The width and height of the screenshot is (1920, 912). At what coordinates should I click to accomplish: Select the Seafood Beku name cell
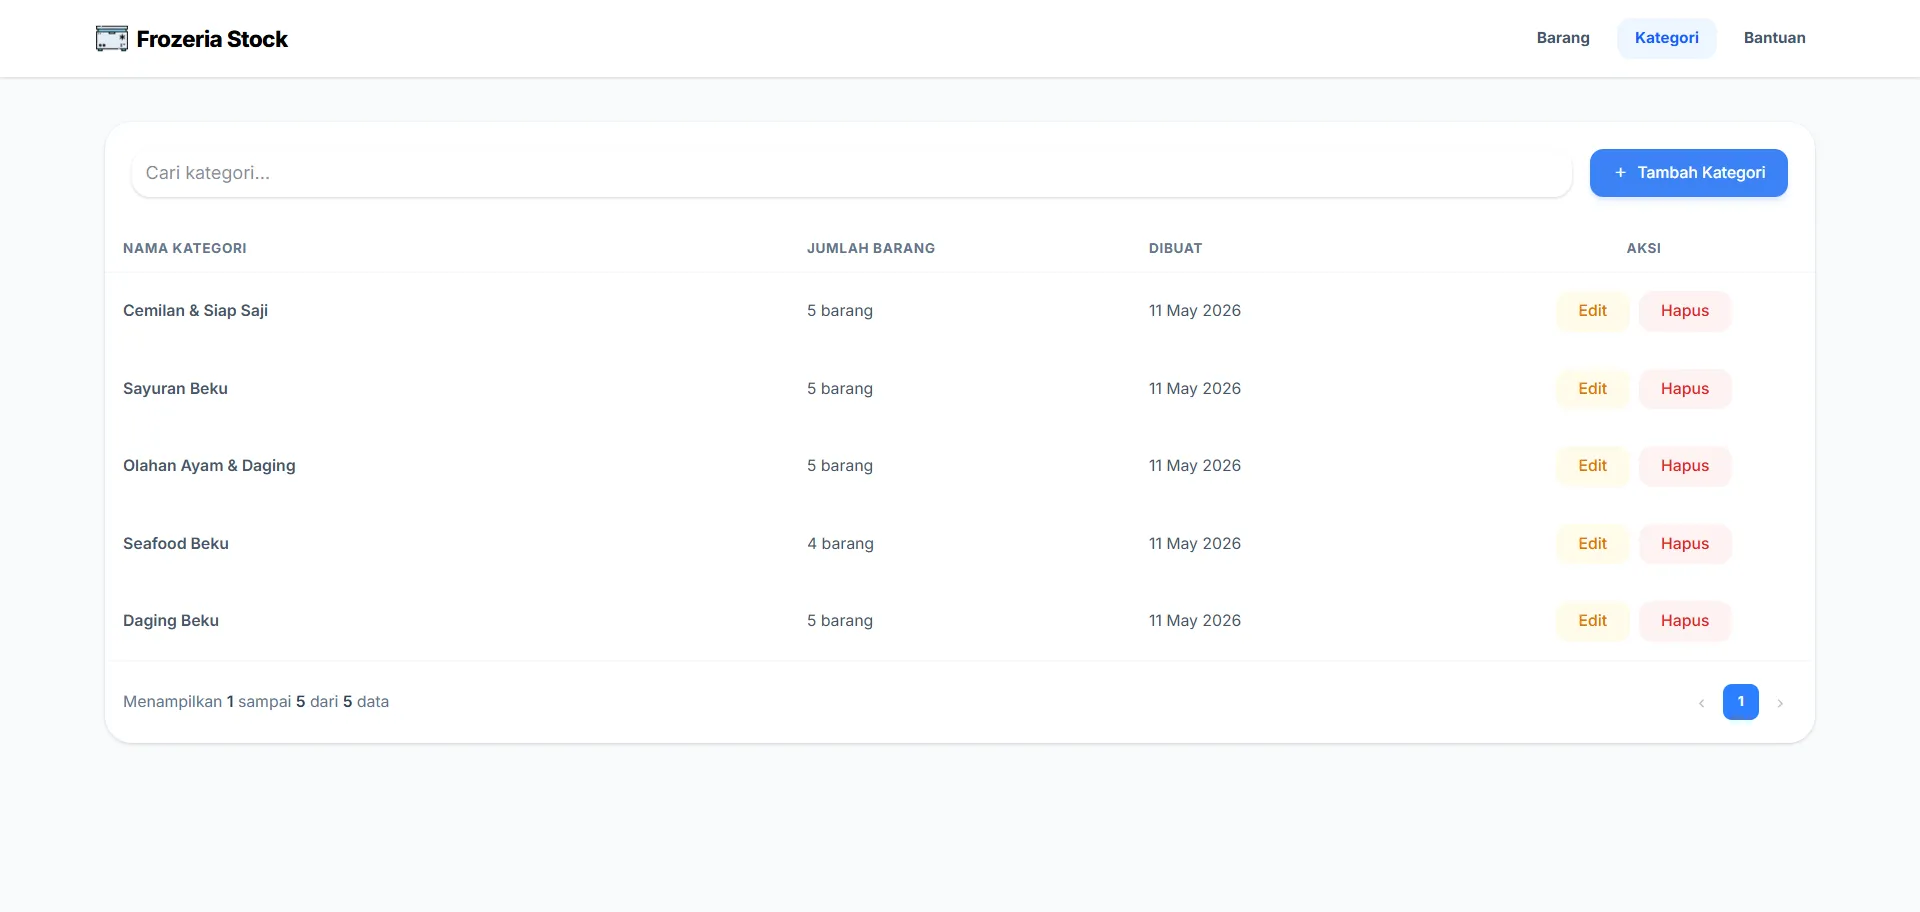176,544
